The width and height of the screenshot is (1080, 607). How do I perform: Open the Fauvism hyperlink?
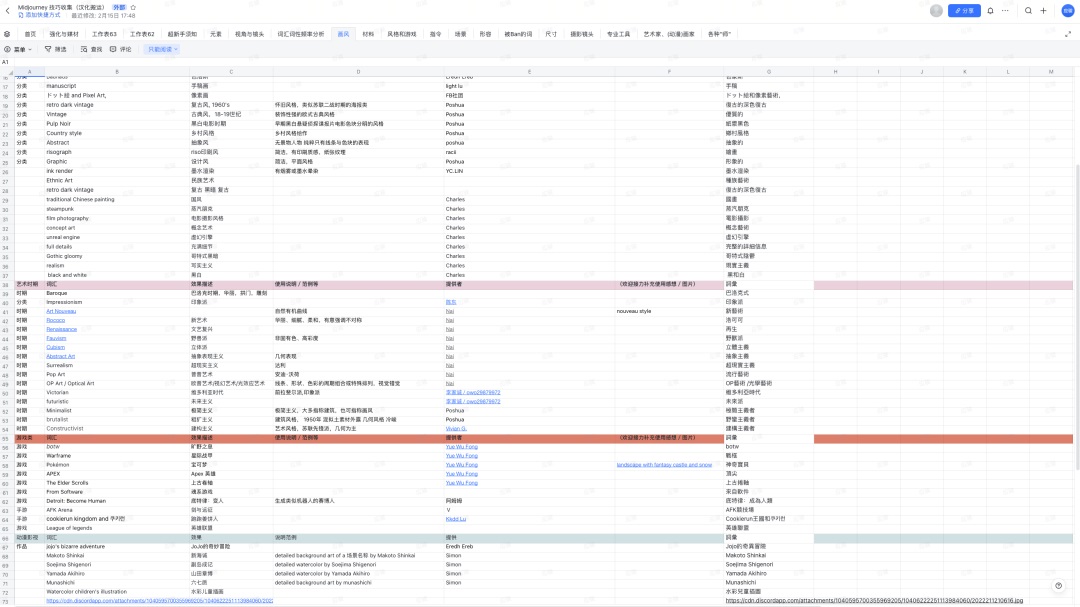[x=56, y=338]
